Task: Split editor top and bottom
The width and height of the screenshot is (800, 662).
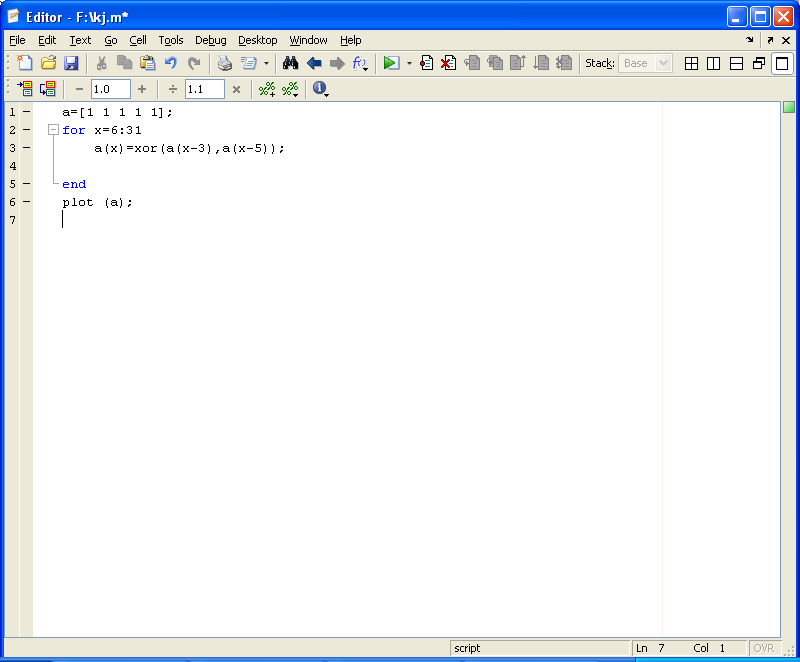Action: tap(736, 63)
